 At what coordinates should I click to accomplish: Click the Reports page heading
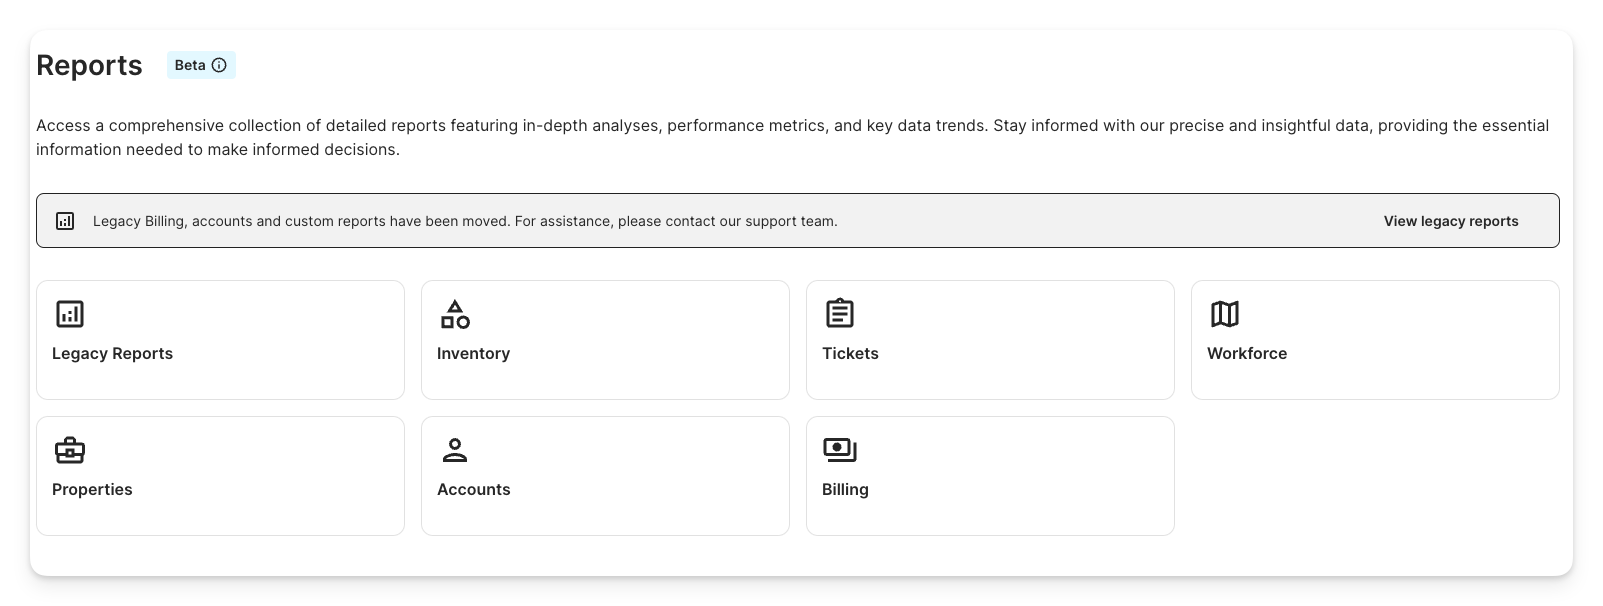coord(89,65)
